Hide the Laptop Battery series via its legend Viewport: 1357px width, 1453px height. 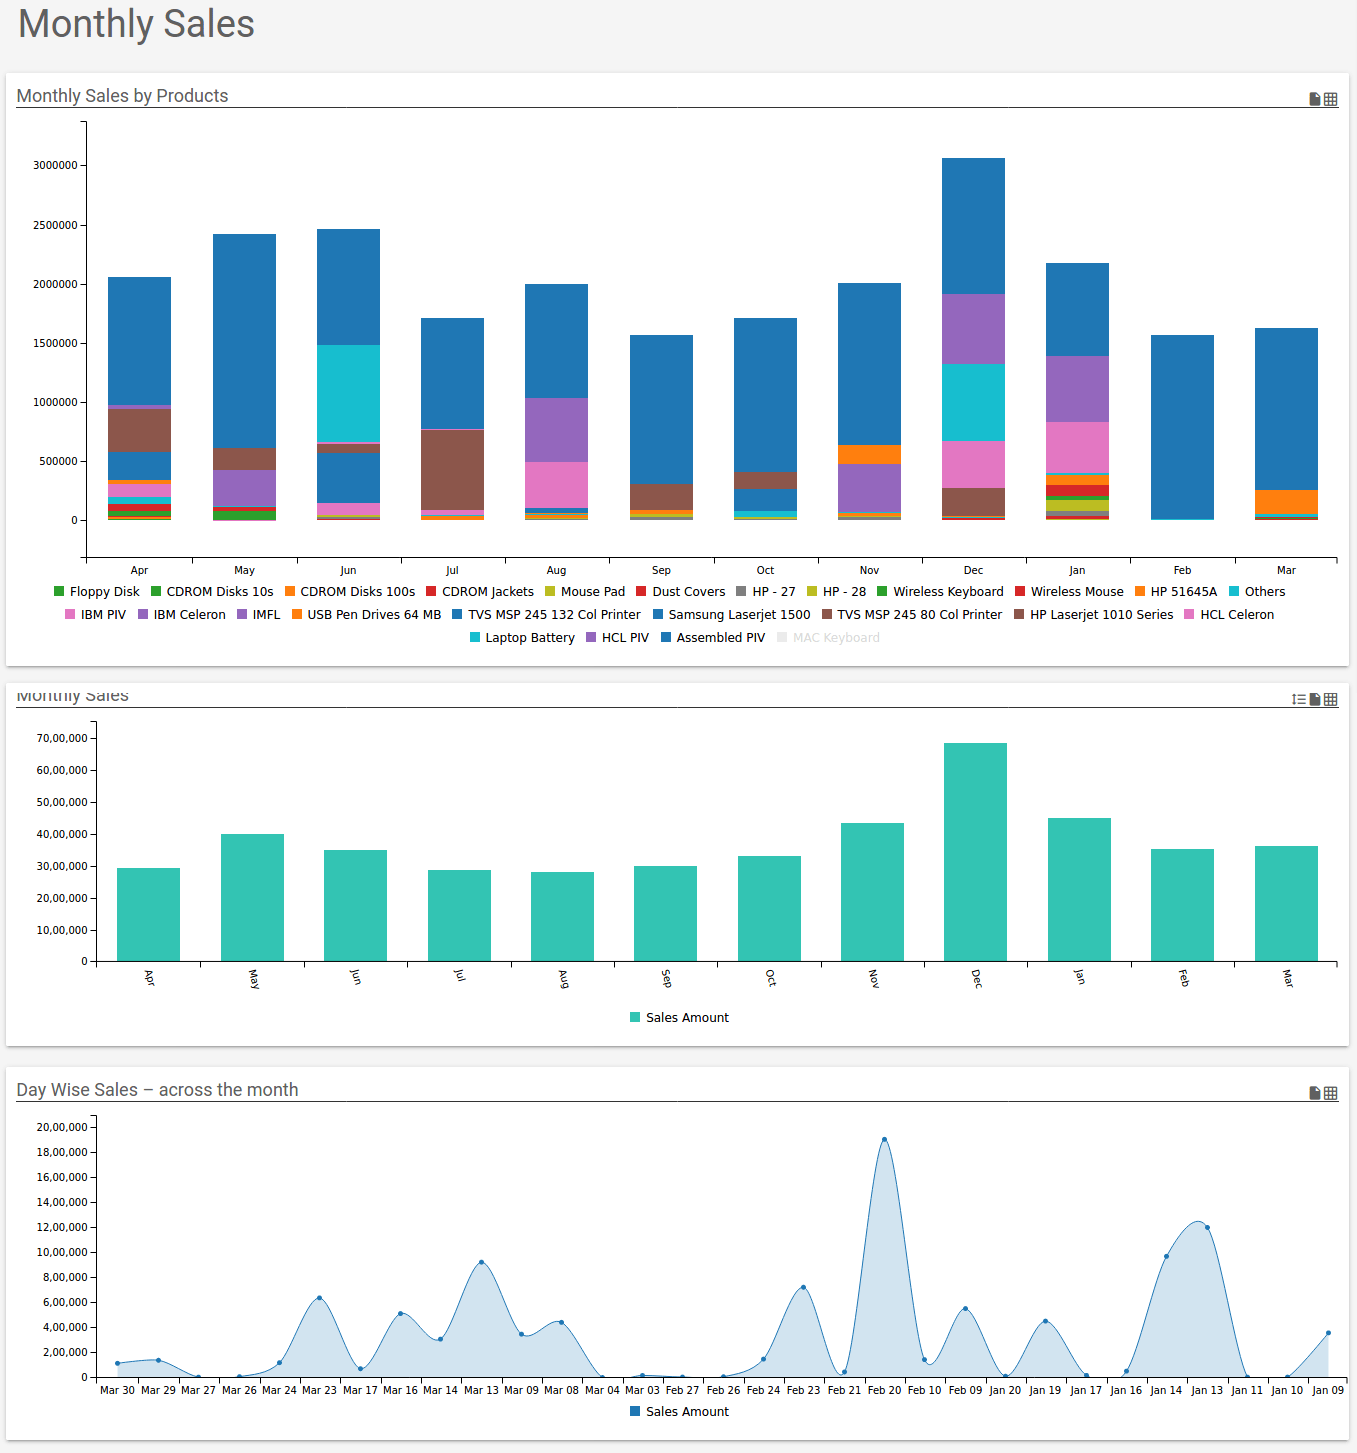(521, 637)
